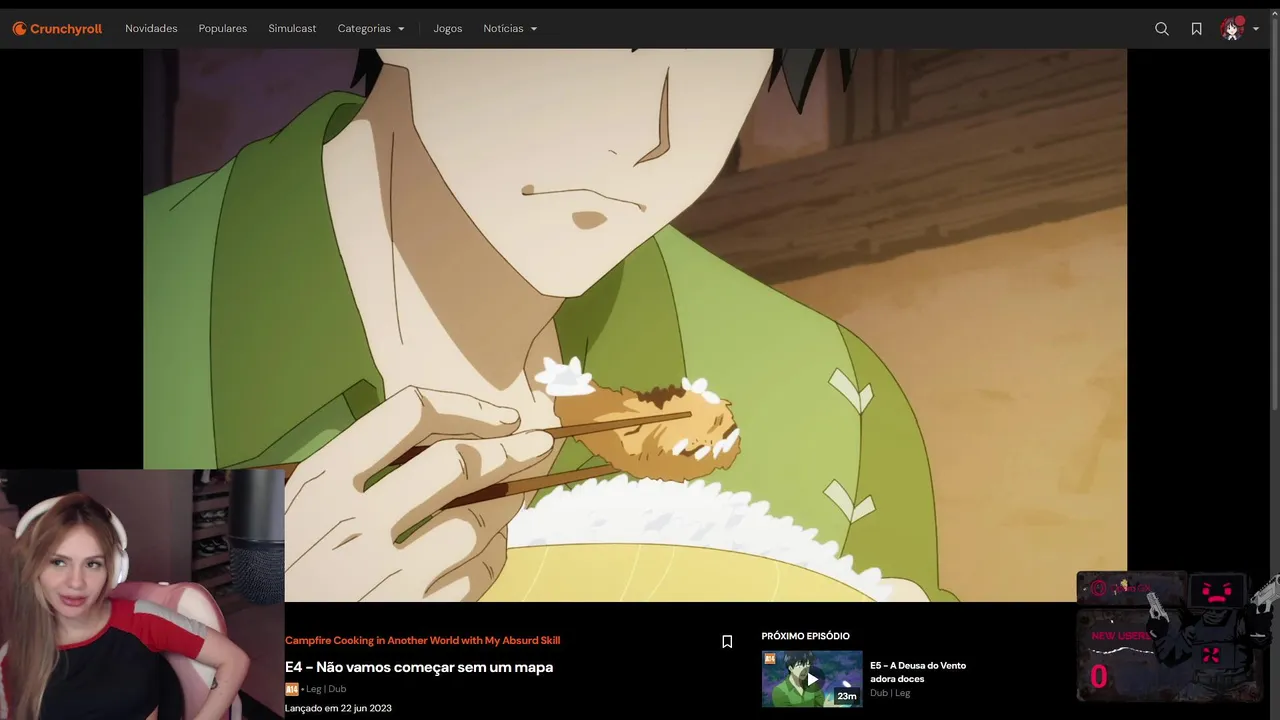Toggle the episode watchlist bookmark icon
Viewport: 1280px width, 720px height.
click(x=727, y=642)
